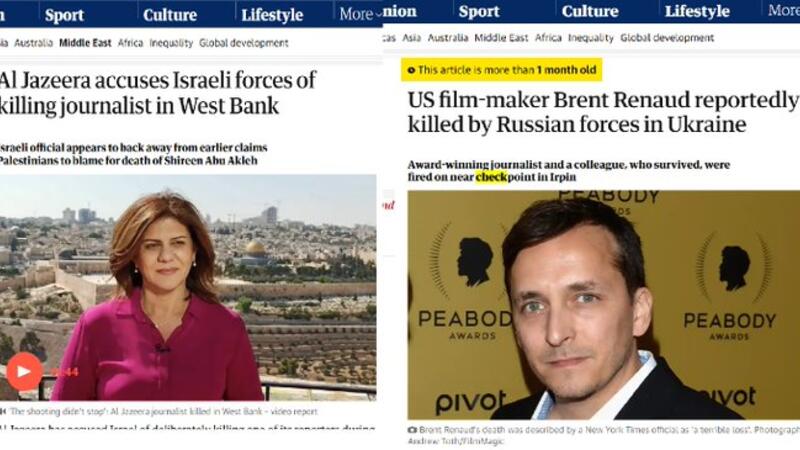Open the Sport section in left page
Viewport: 800px width, 450px height.
pyautogui.click(x=64, y=15)
